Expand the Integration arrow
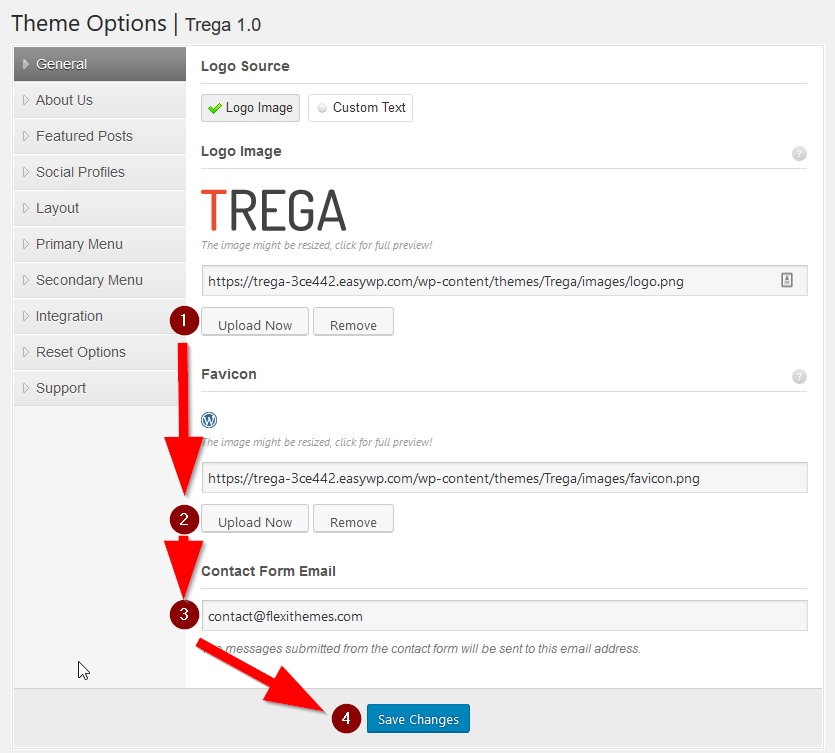835x753 pixels. coord(26,316)
